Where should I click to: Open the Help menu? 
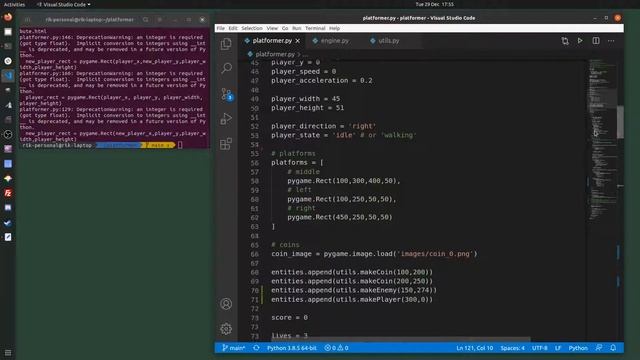point(334,28)
